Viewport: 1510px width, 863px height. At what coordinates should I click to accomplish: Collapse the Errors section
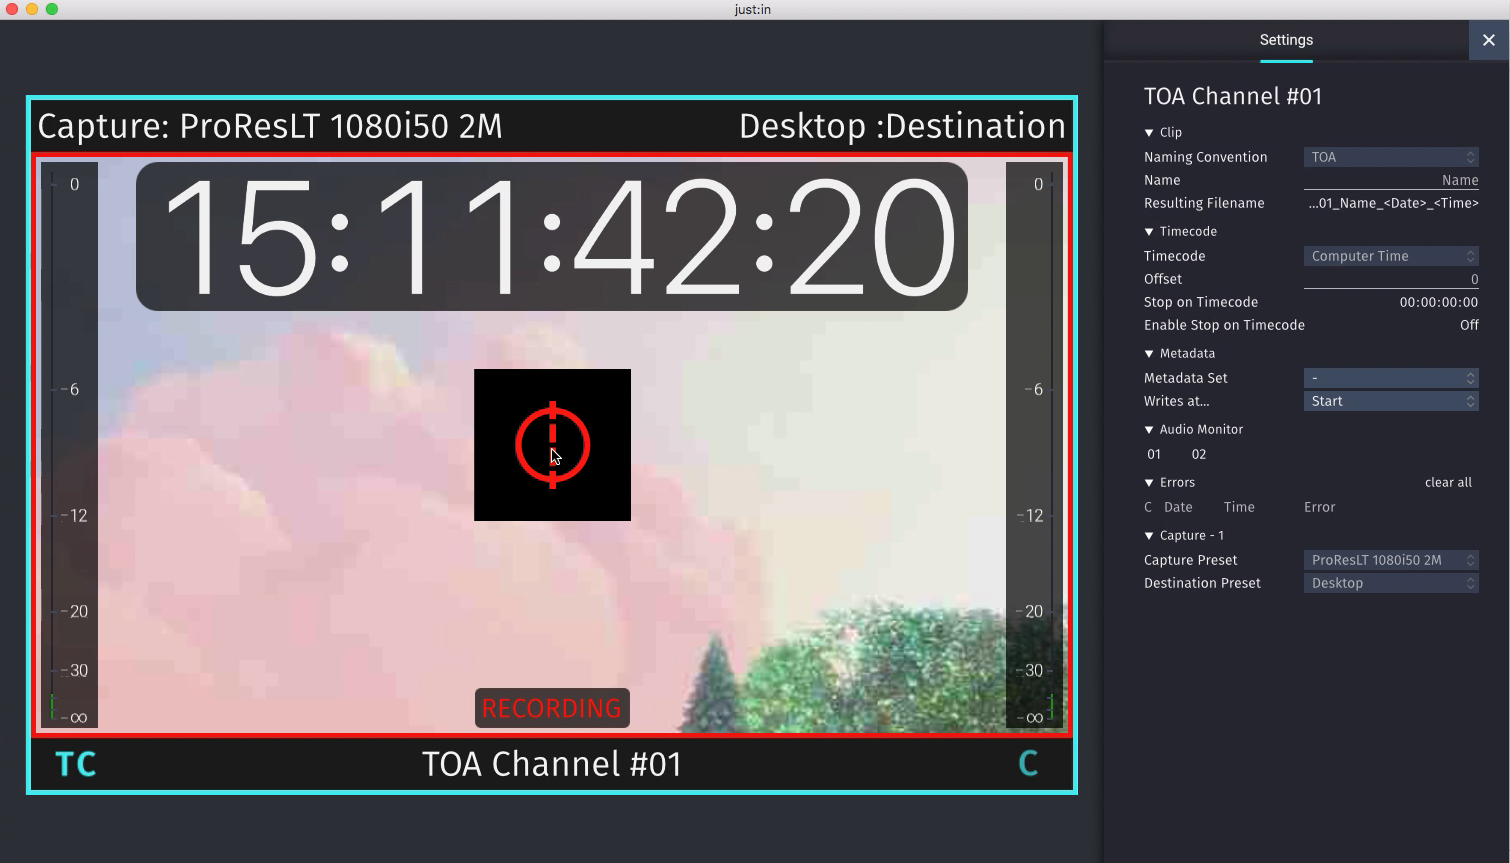pos(1149,483)
